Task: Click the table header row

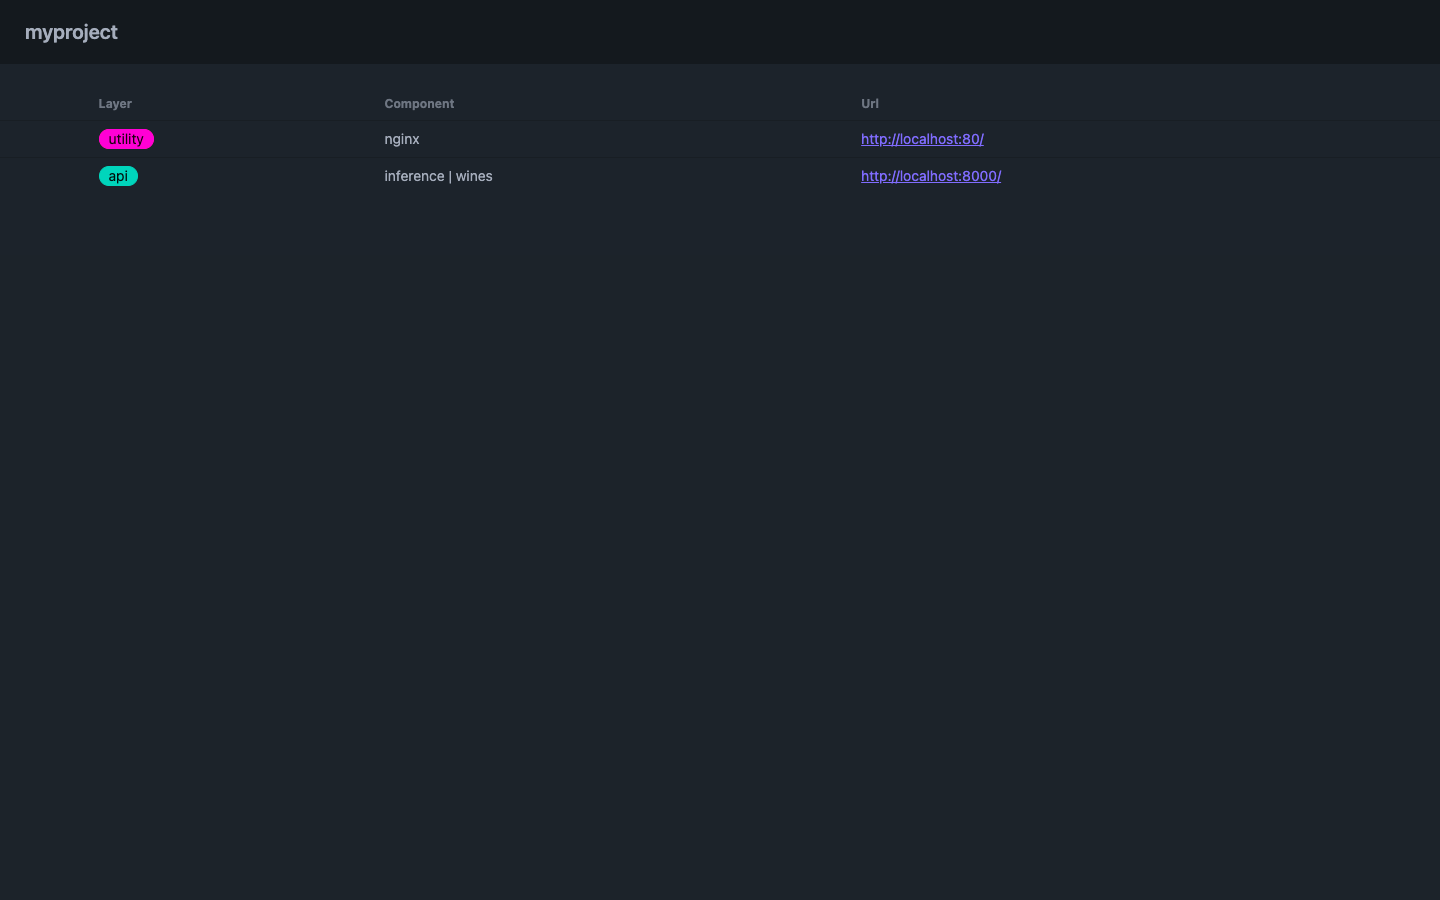Action: pyautogui.click(x=600, y=103)
